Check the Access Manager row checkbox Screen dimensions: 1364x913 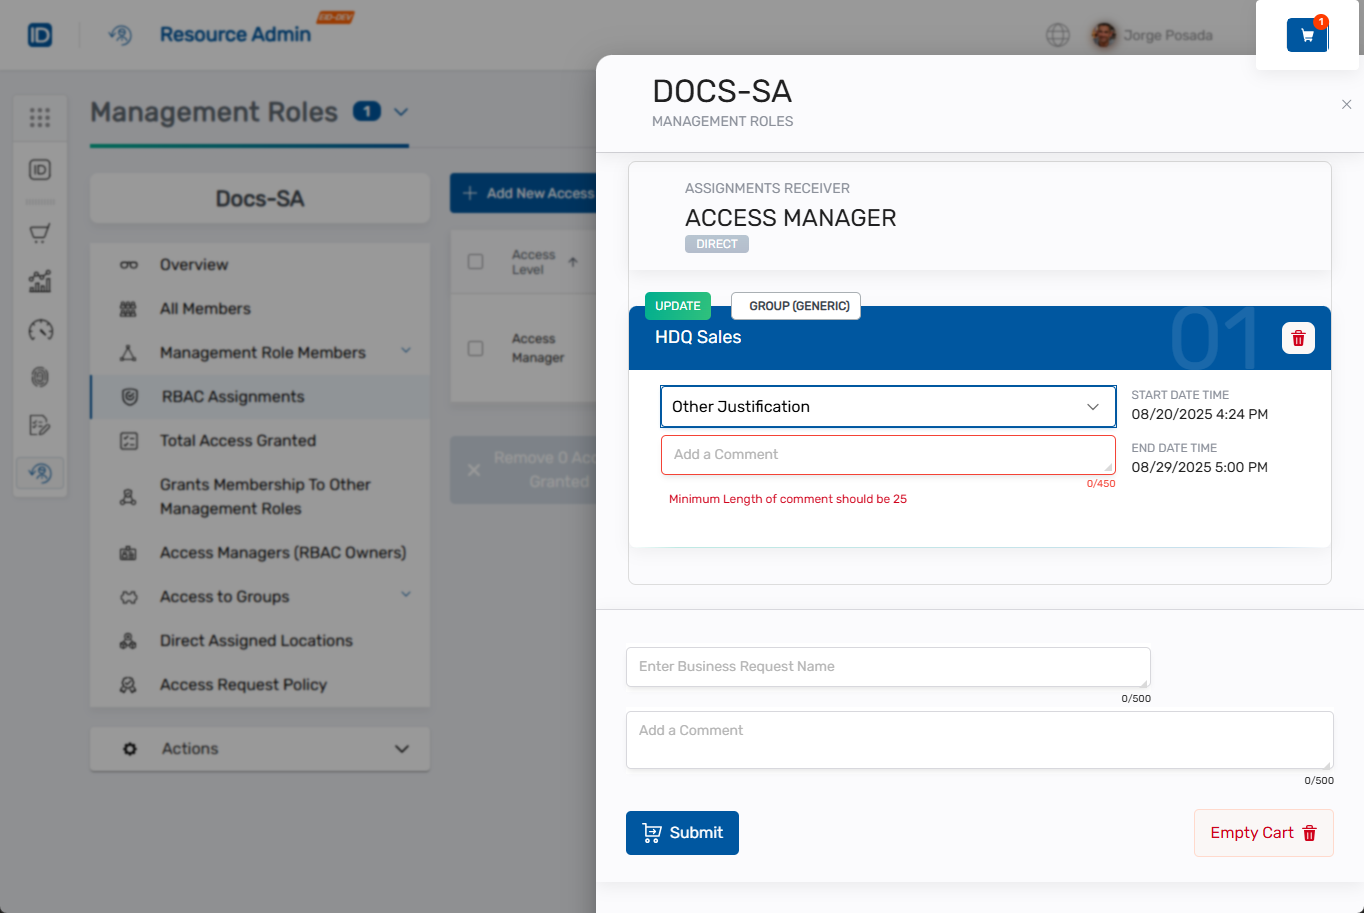coord(476,348)
